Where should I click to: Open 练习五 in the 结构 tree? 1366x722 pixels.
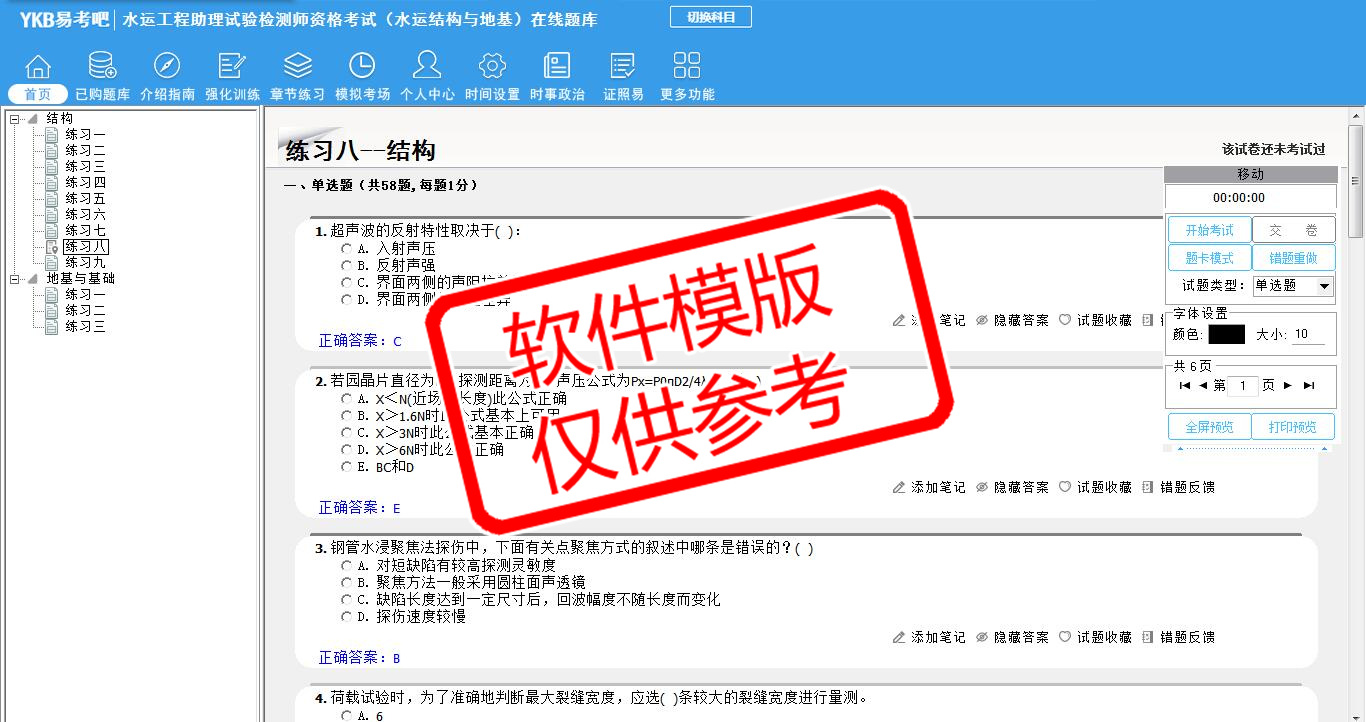tap(85, 199)
